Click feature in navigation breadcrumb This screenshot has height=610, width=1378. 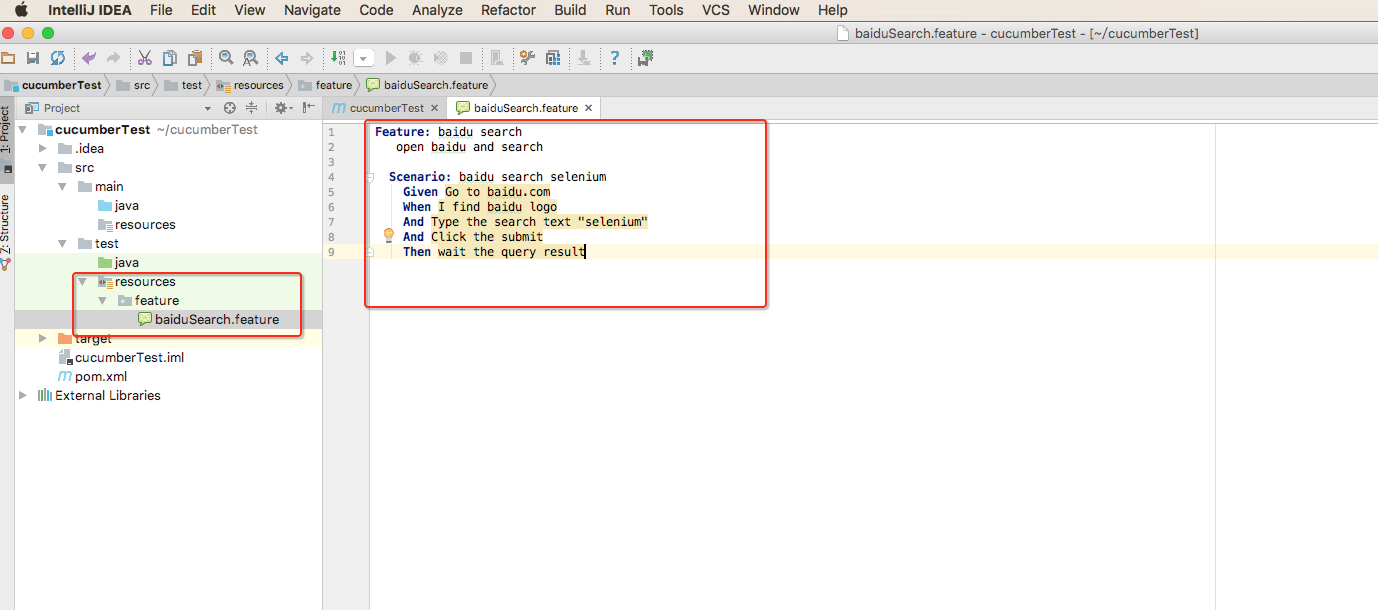pos(326,85)
